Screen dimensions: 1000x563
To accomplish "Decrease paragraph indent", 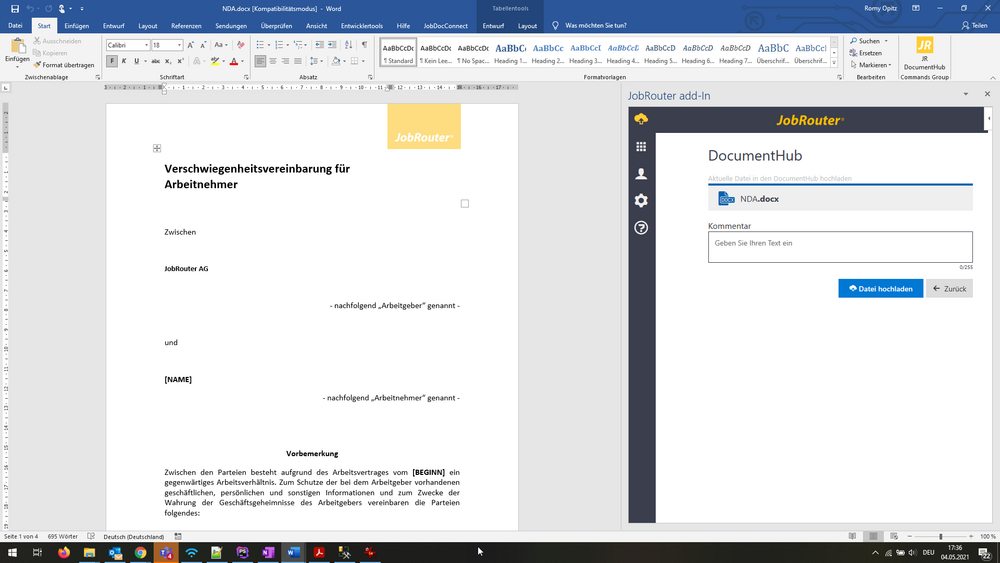I will (319, 45).
